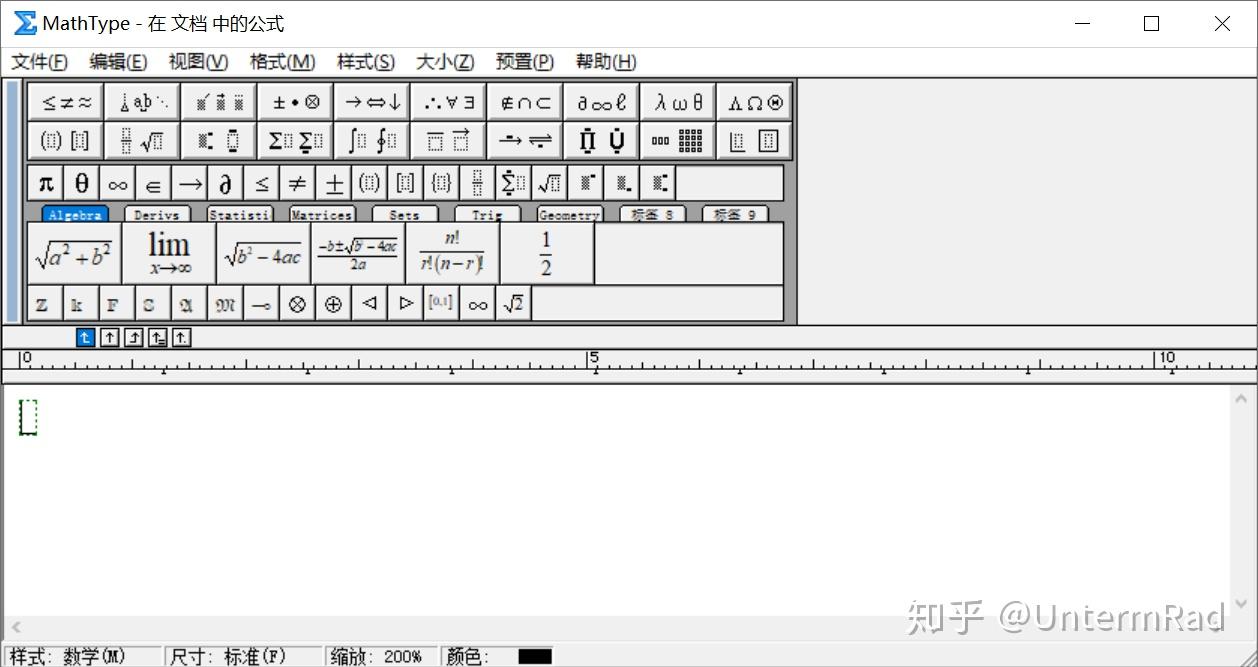Insert the not-equal symbol in small bar

tap(298, 184)
